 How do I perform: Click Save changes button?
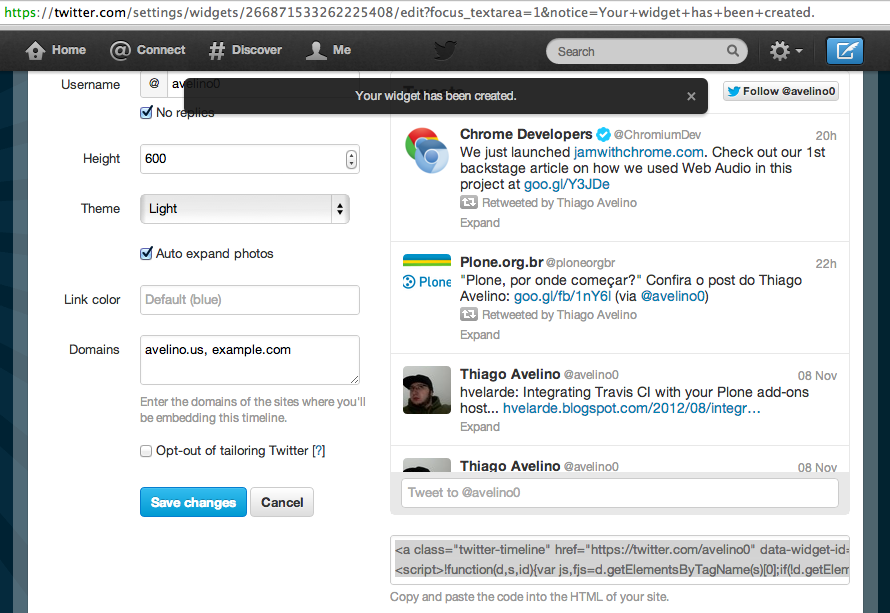click(194, 502)
